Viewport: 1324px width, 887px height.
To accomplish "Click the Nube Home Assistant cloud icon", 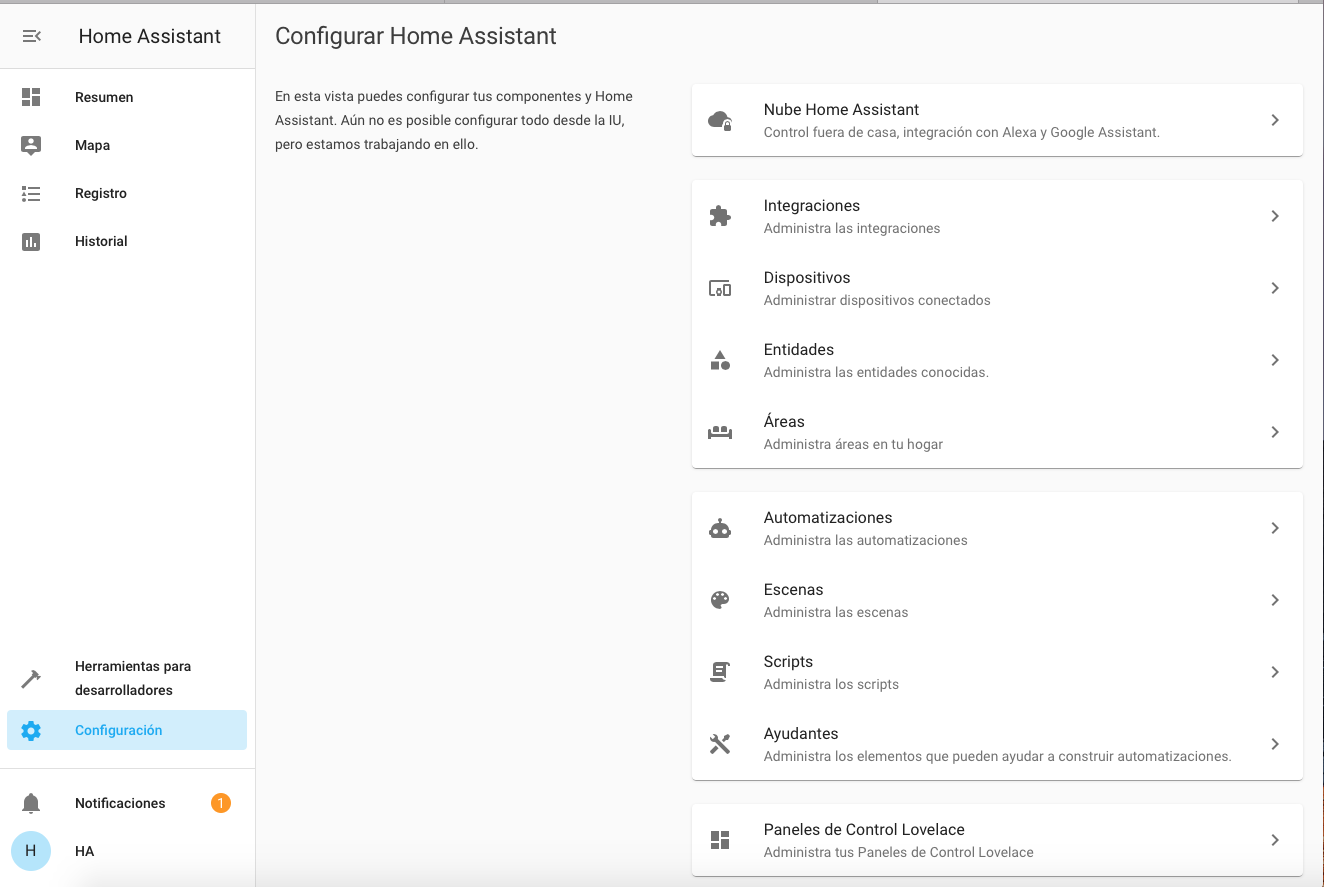I will click(x=720, y=120).
